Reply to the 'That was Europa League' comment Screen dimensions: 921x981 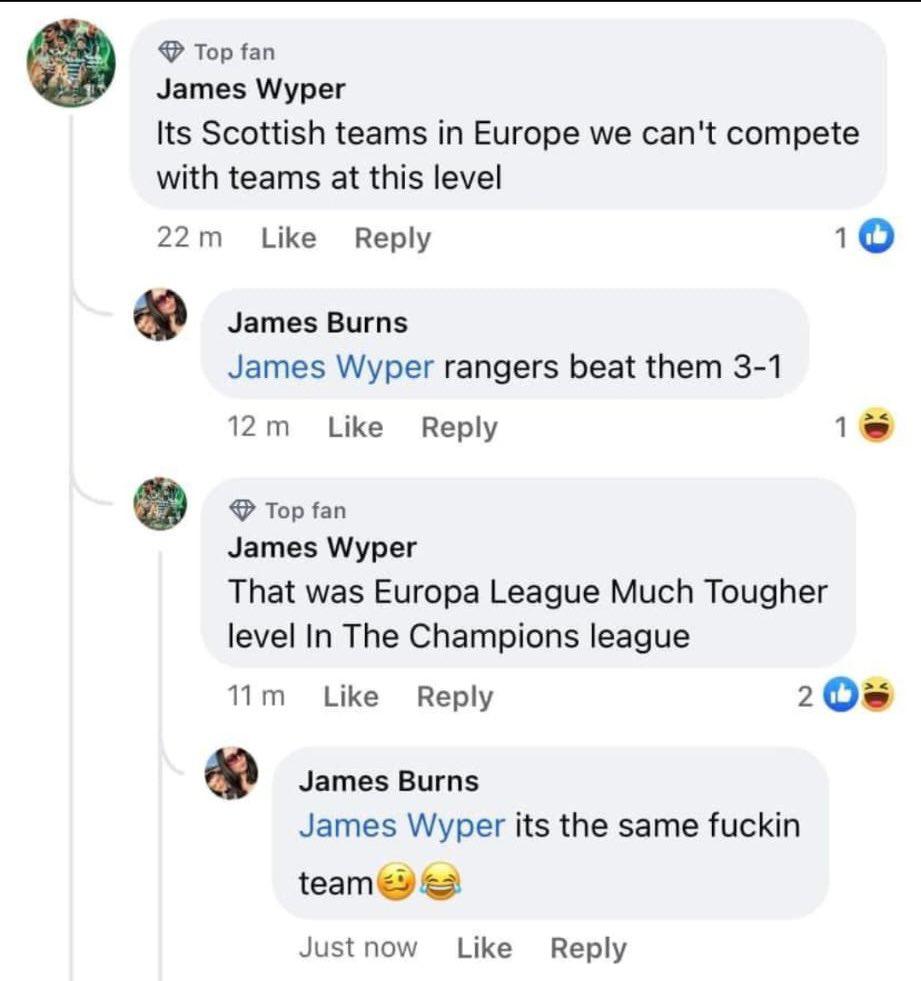[x=455, y=697]
